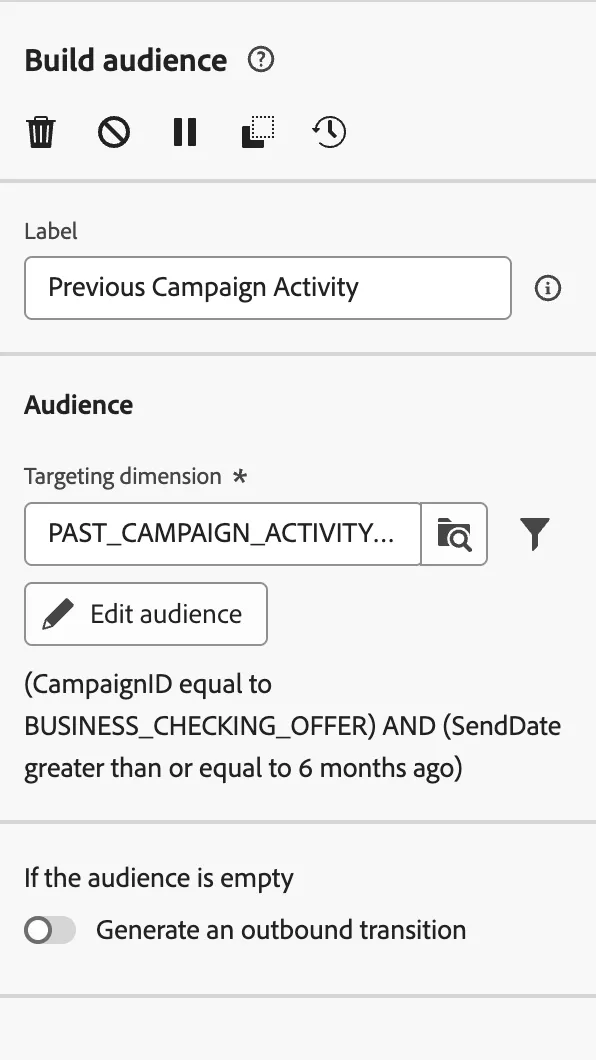The width and height of the screenshot is (596, 1060).
Task: Open the Edit audience button
Action: [x=146, y=614]
